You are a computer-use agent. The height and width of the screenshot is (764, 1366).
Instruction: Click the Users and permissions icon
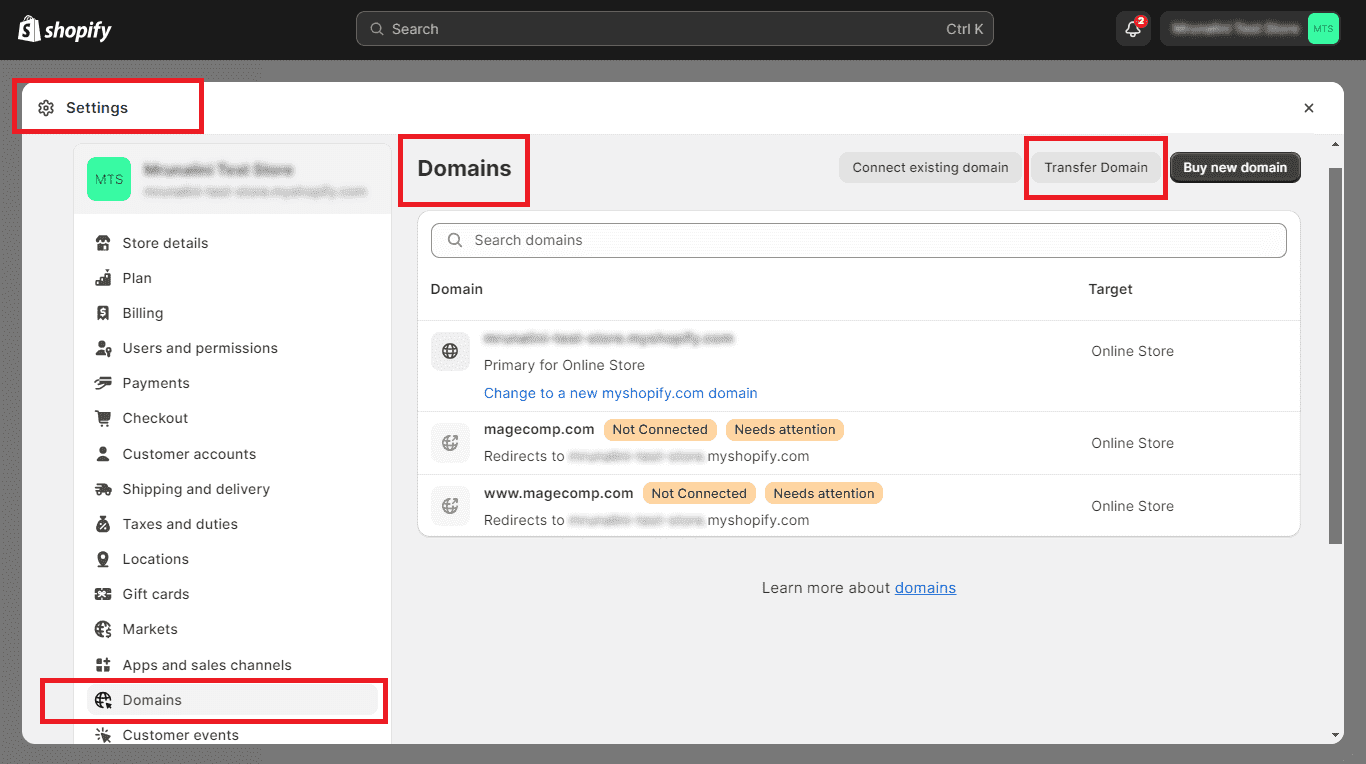(x=103, y=348)
